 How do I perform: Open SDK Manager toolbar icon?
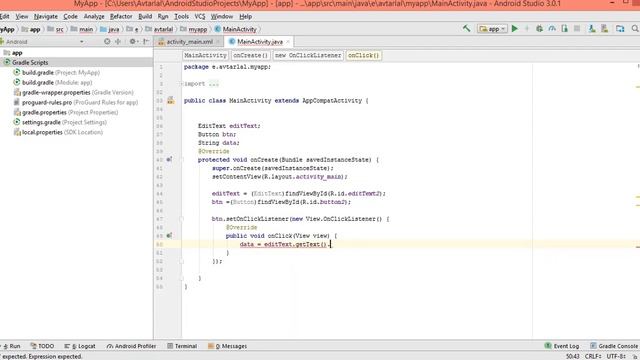pyautogui.click(x=604, y=29)
